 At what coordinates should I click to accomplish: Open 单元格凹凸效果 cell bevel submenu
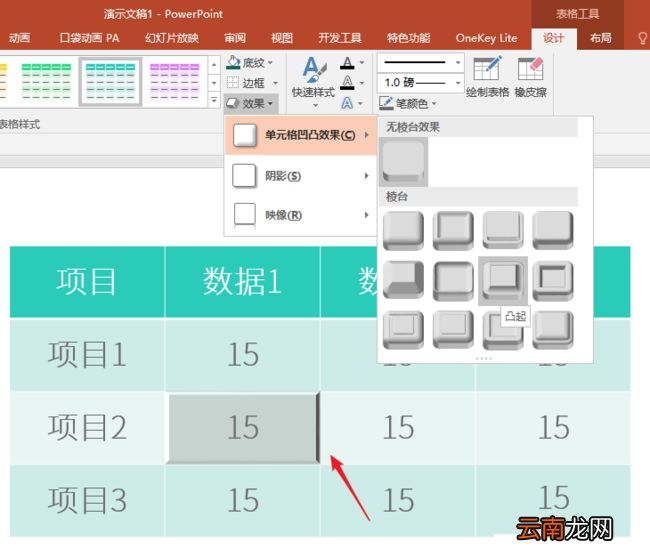pos(301,135)
